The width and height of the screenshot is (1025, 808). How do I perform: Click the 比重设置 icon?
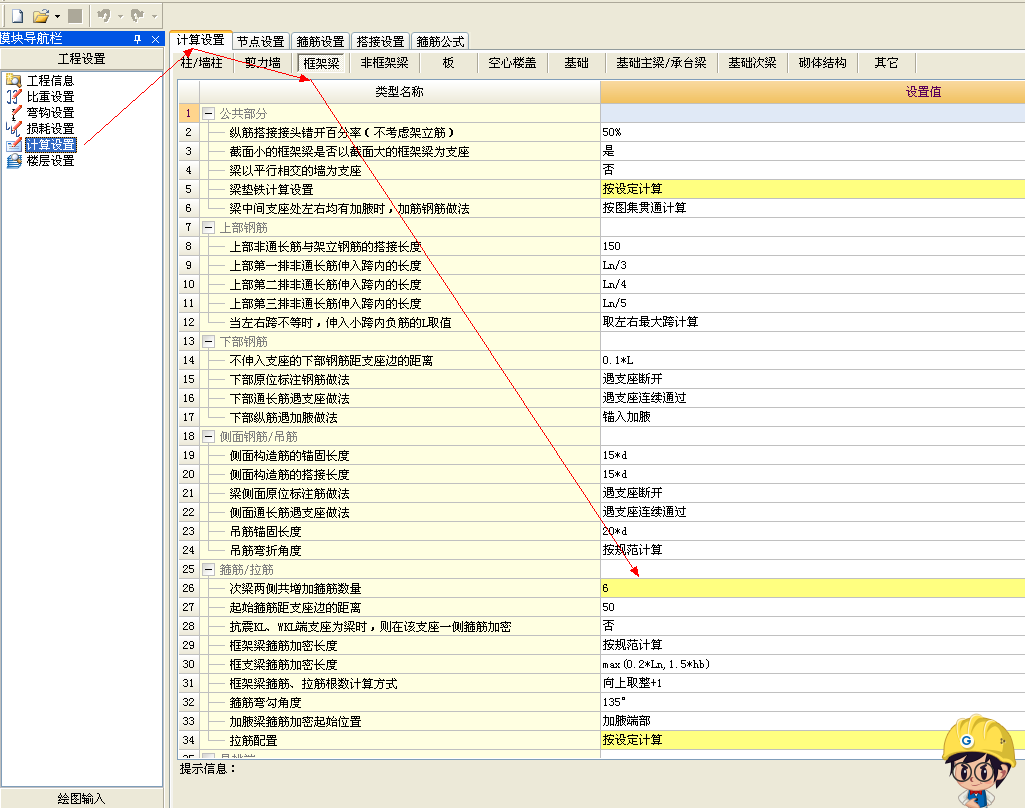tap(14, 97)
